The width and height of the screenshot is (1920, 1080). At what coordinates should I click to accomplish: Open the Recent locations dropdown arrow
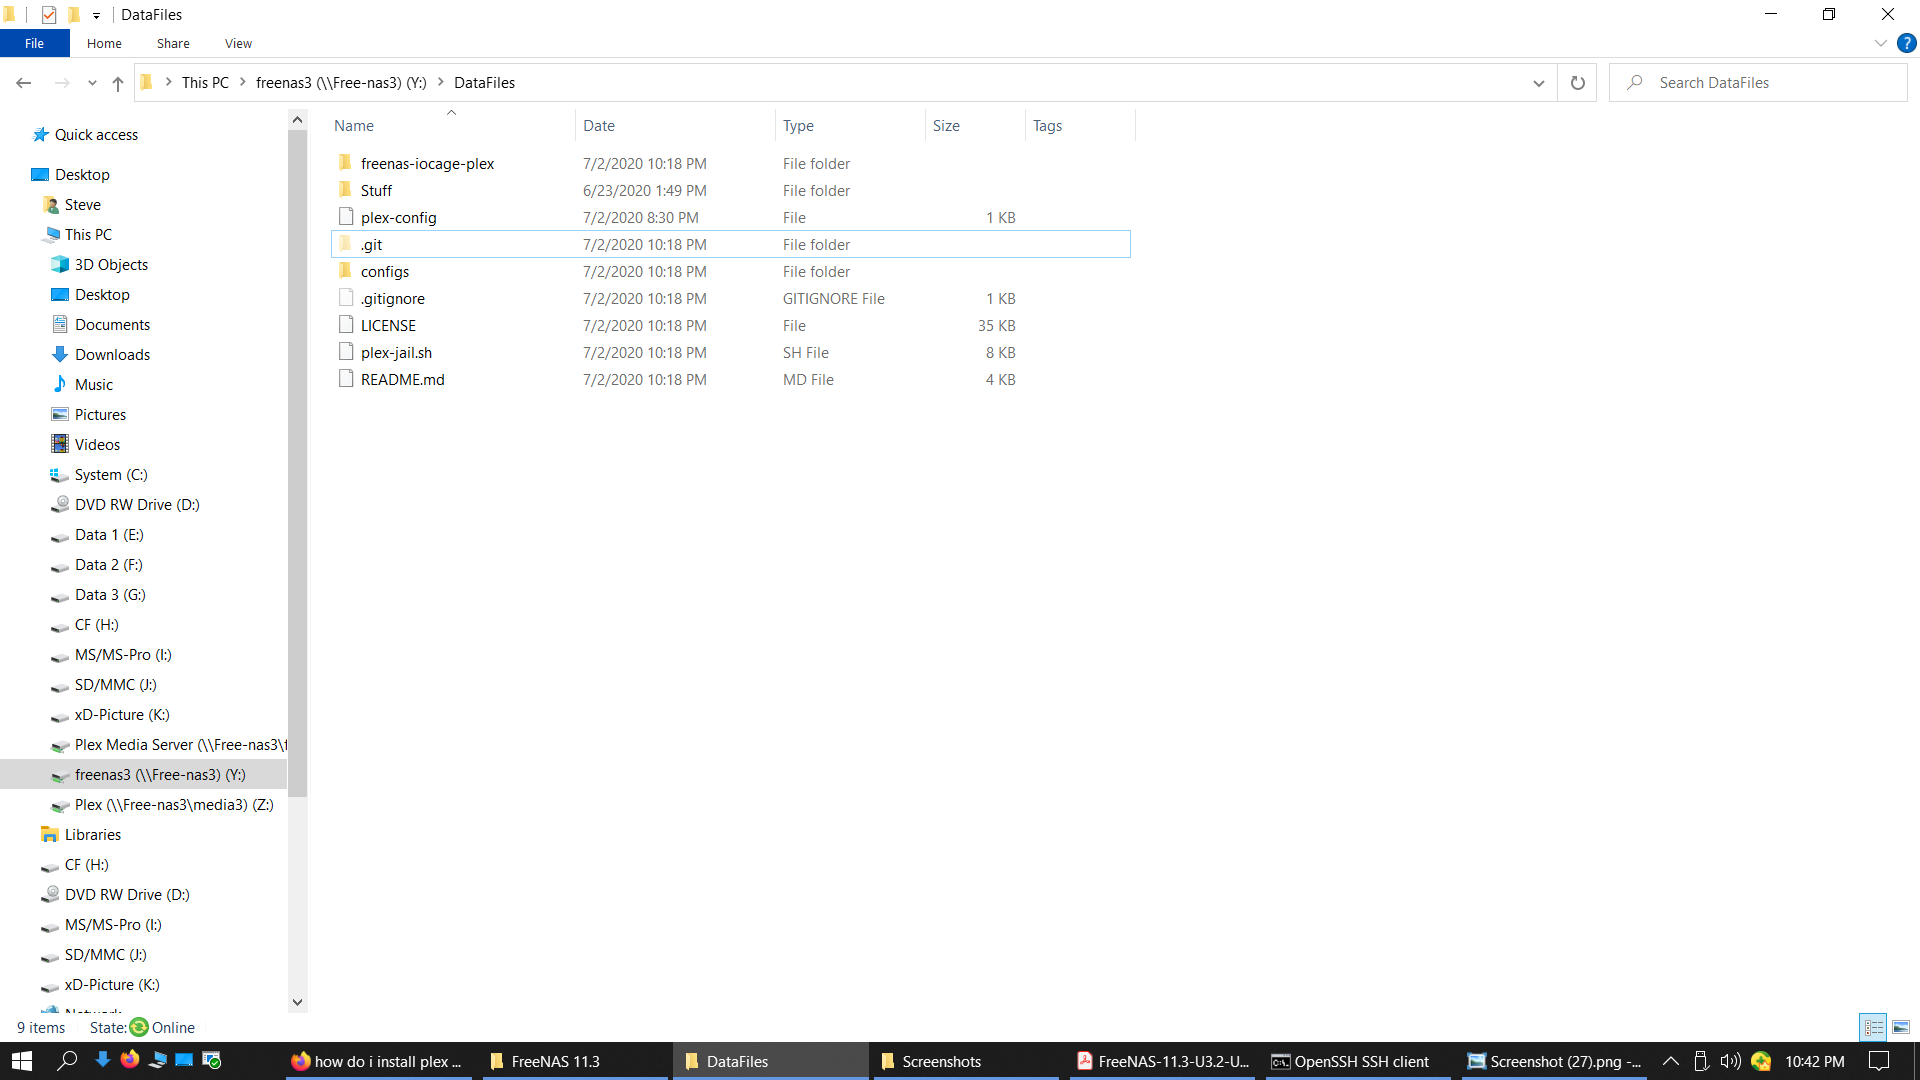(92, 83)
